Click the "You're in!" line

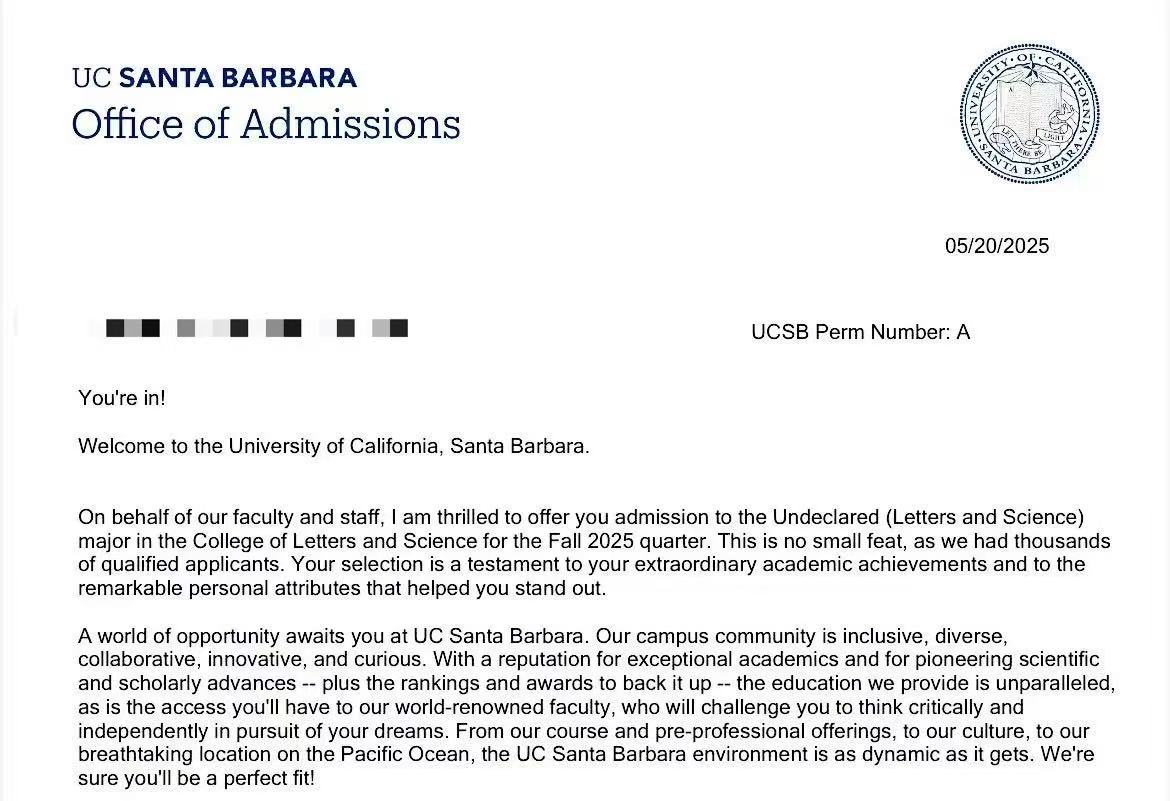pos(122,398)
